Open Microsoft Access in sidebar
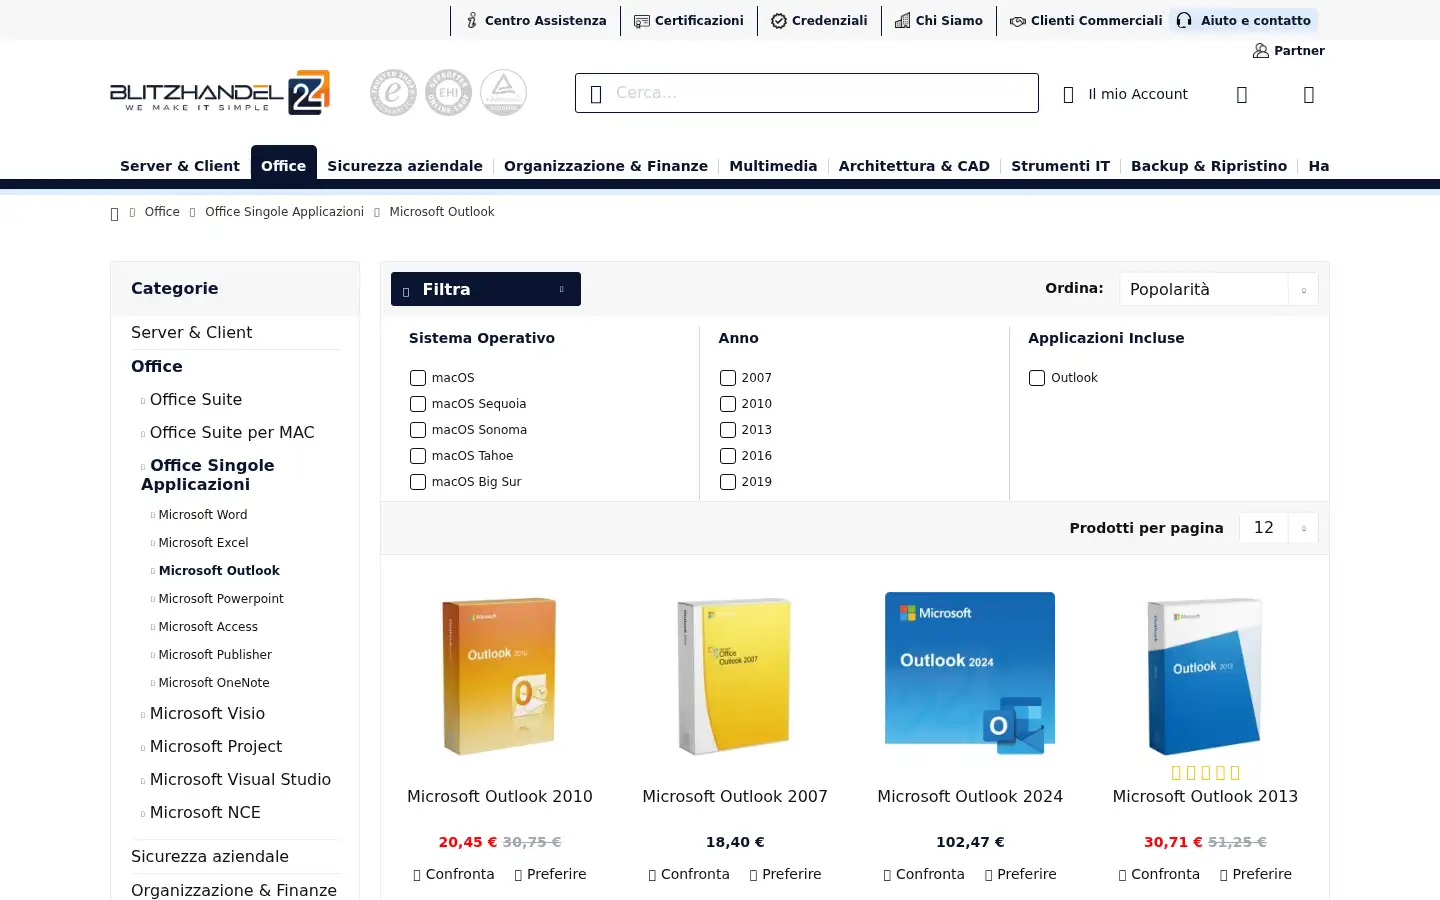Viewport: 1440px width, 900px height. click(208, 627)
